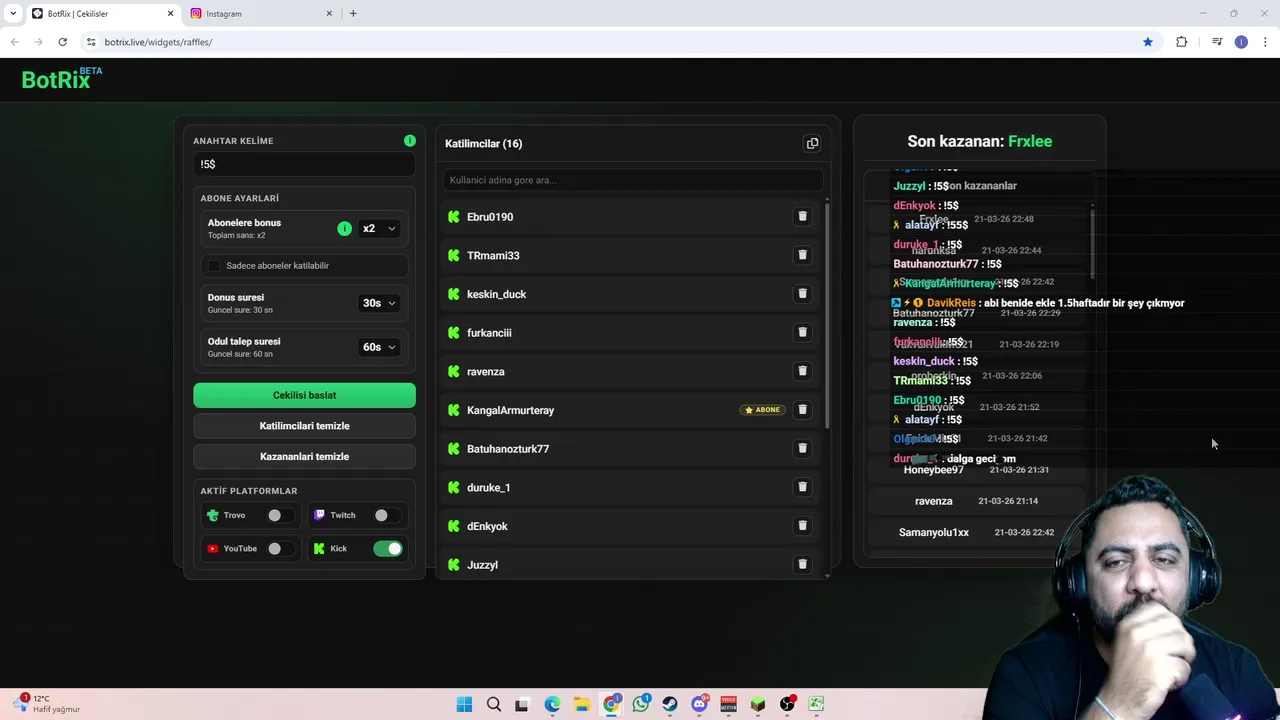Click the Honeybee97 winner entry

coord(976,470)
